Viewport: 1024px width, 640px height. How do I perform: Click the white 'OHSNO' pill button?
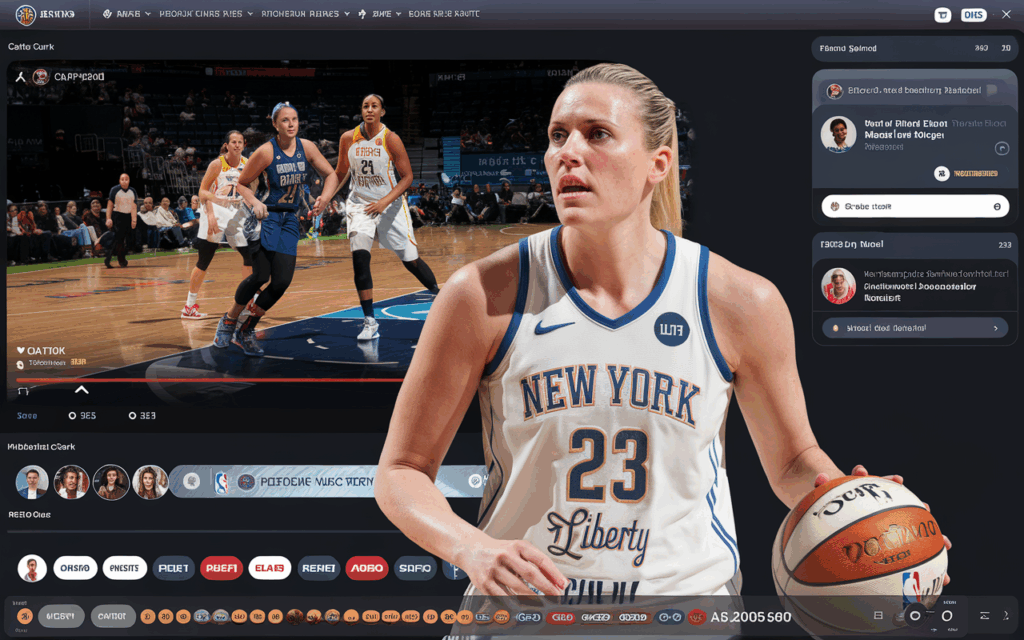tap(75, 568)
